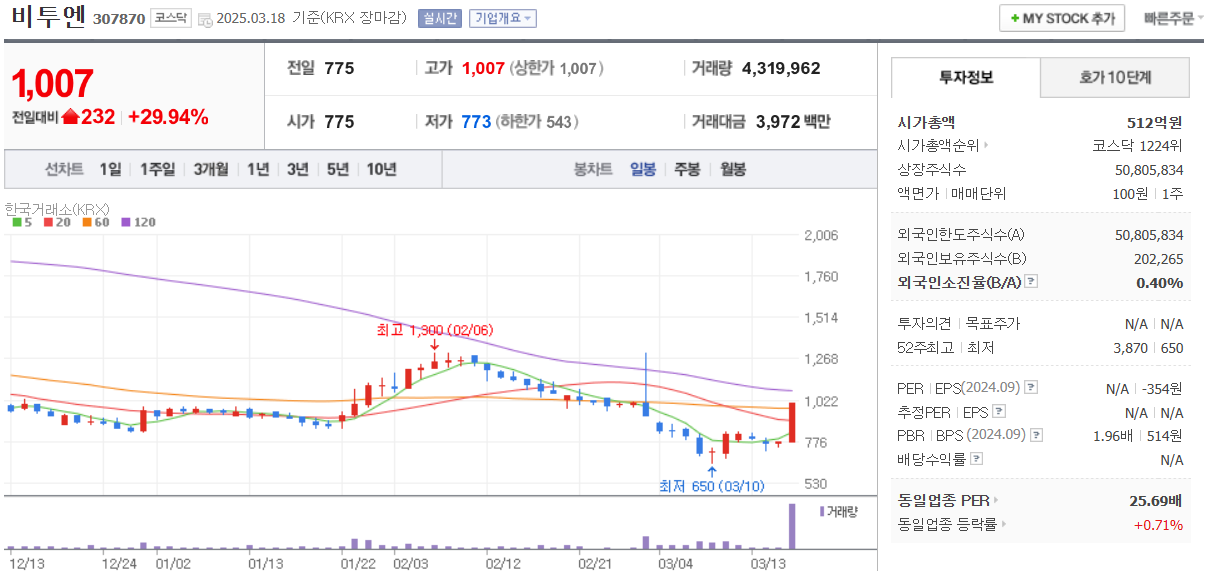Expand the 기업개요 dropdown
Viewport: 1208px width, 571px height.
(503, 18)
